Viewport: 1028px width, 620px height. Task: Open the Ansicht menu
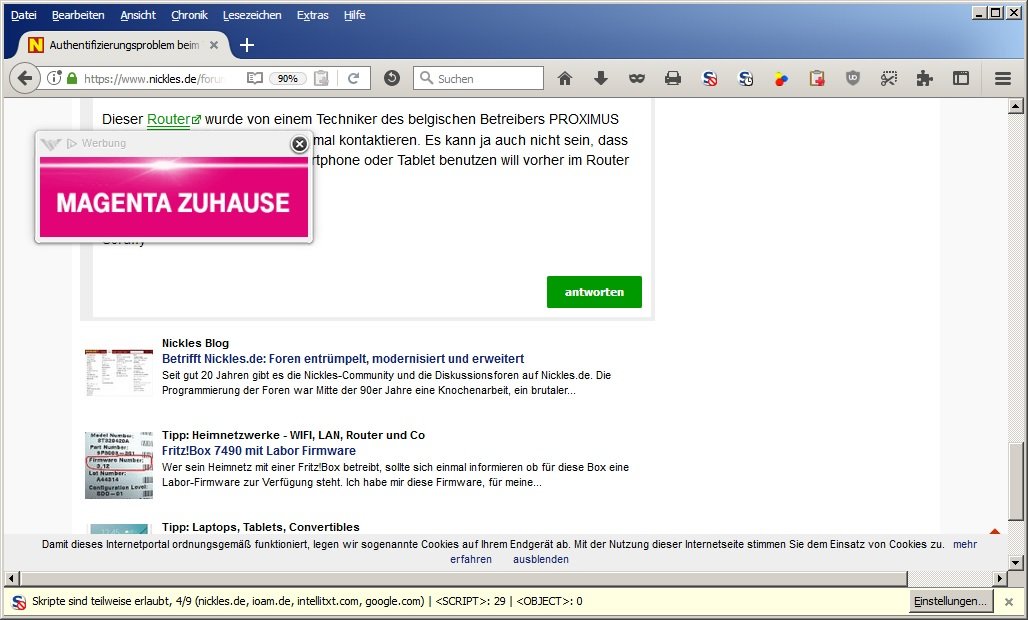click(x=138, y=15)
